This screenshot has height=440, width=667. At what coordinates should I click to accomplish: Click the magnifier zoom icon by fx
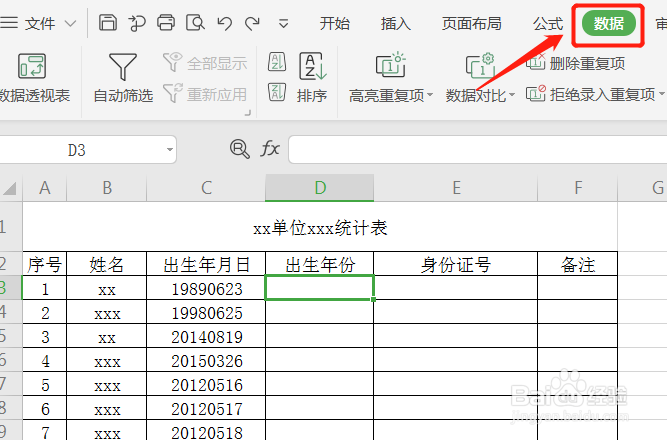click(x=239, y=149)
